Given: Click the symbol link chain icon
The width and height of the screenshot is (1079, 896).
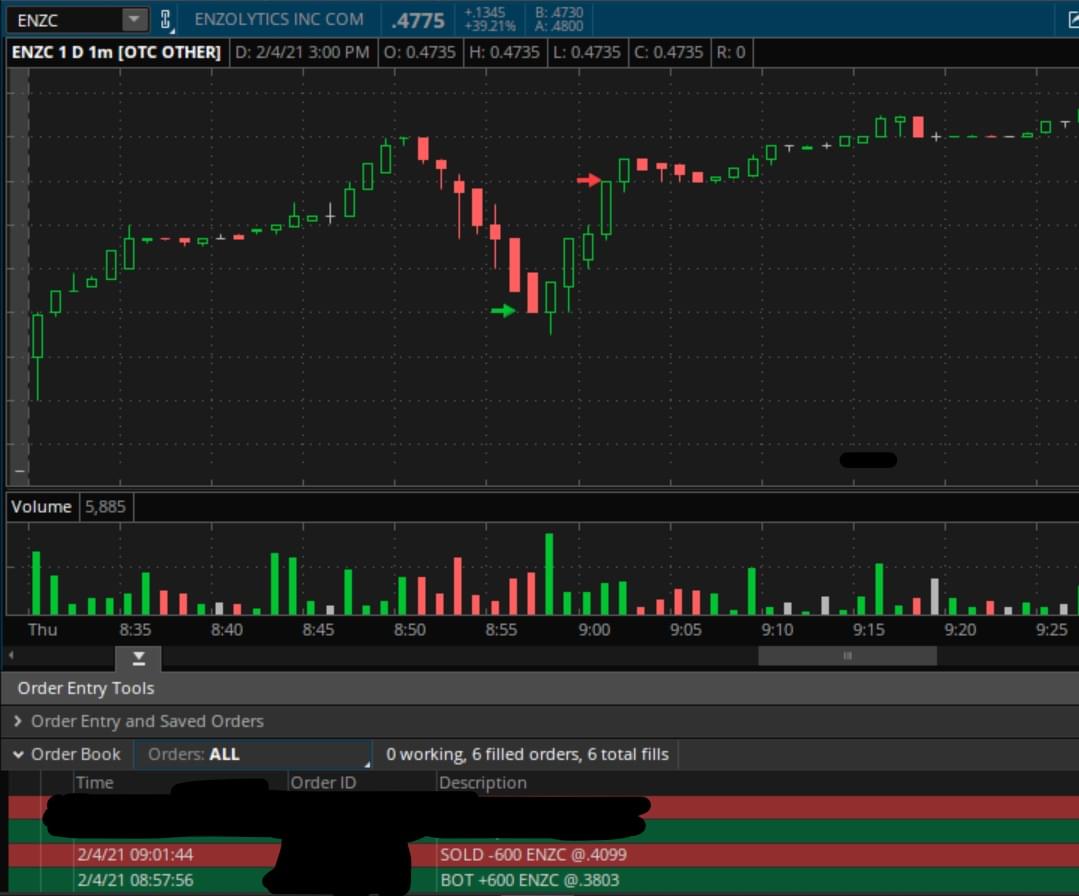Looking at the screenshot, I should tap(166, 20).
